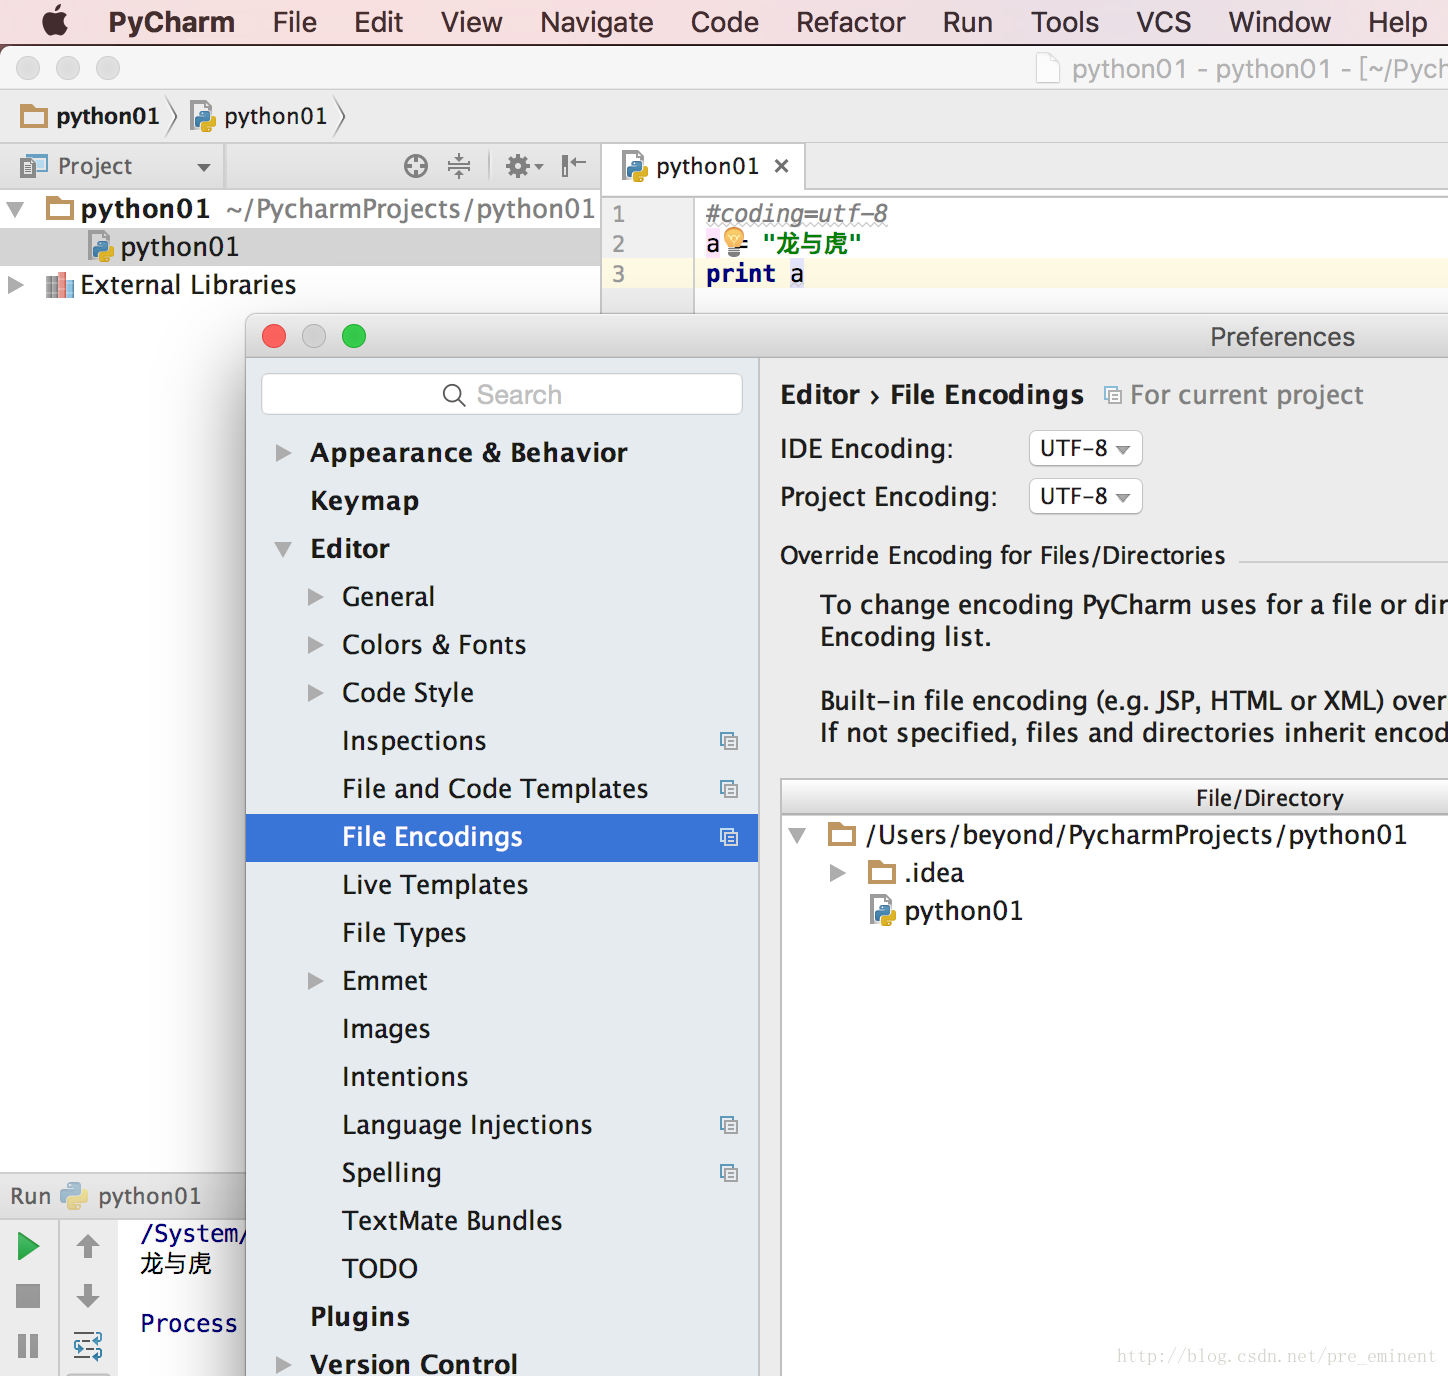Open the File menu
The width and height of the screenshot is (1448, 1376).
pyautogui.click(x=295, y=22)
